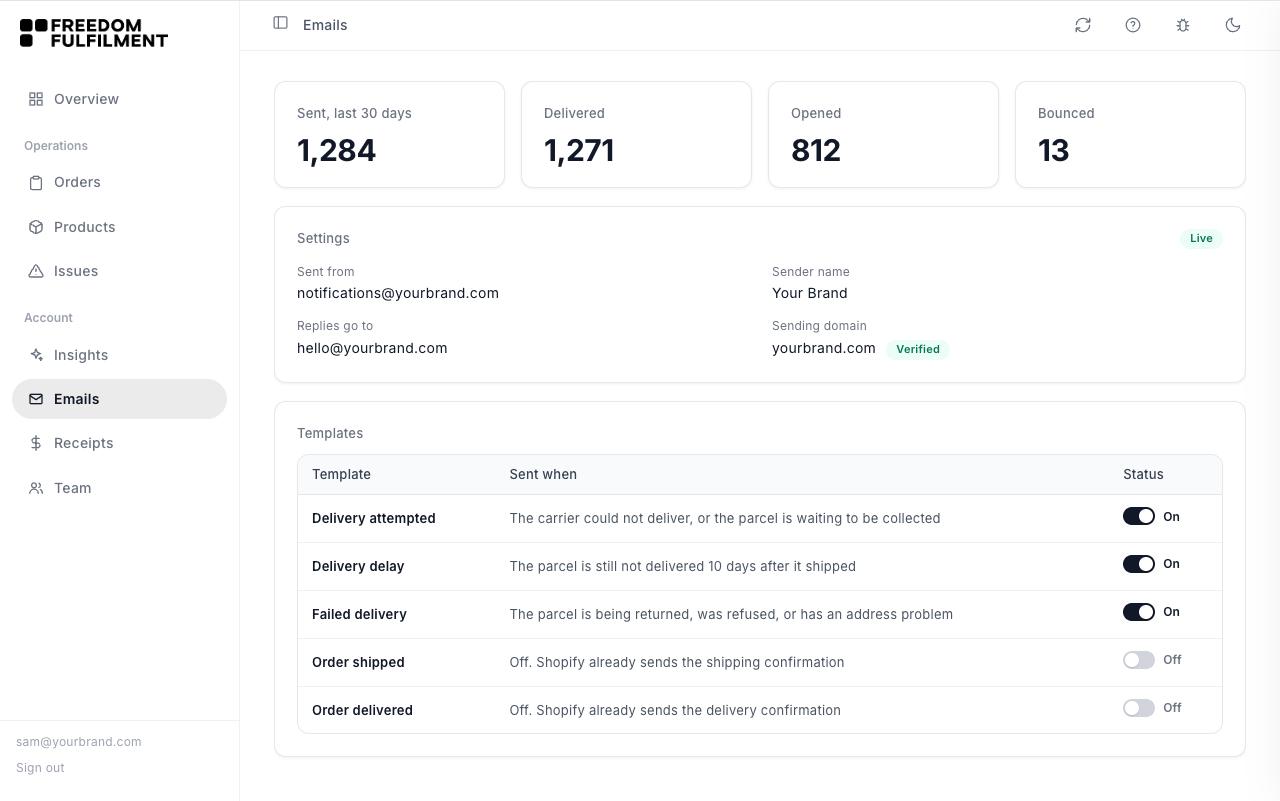Open the Issues page
The width and height of the screenshot is (1280, 801).
[x=119, y=271]
